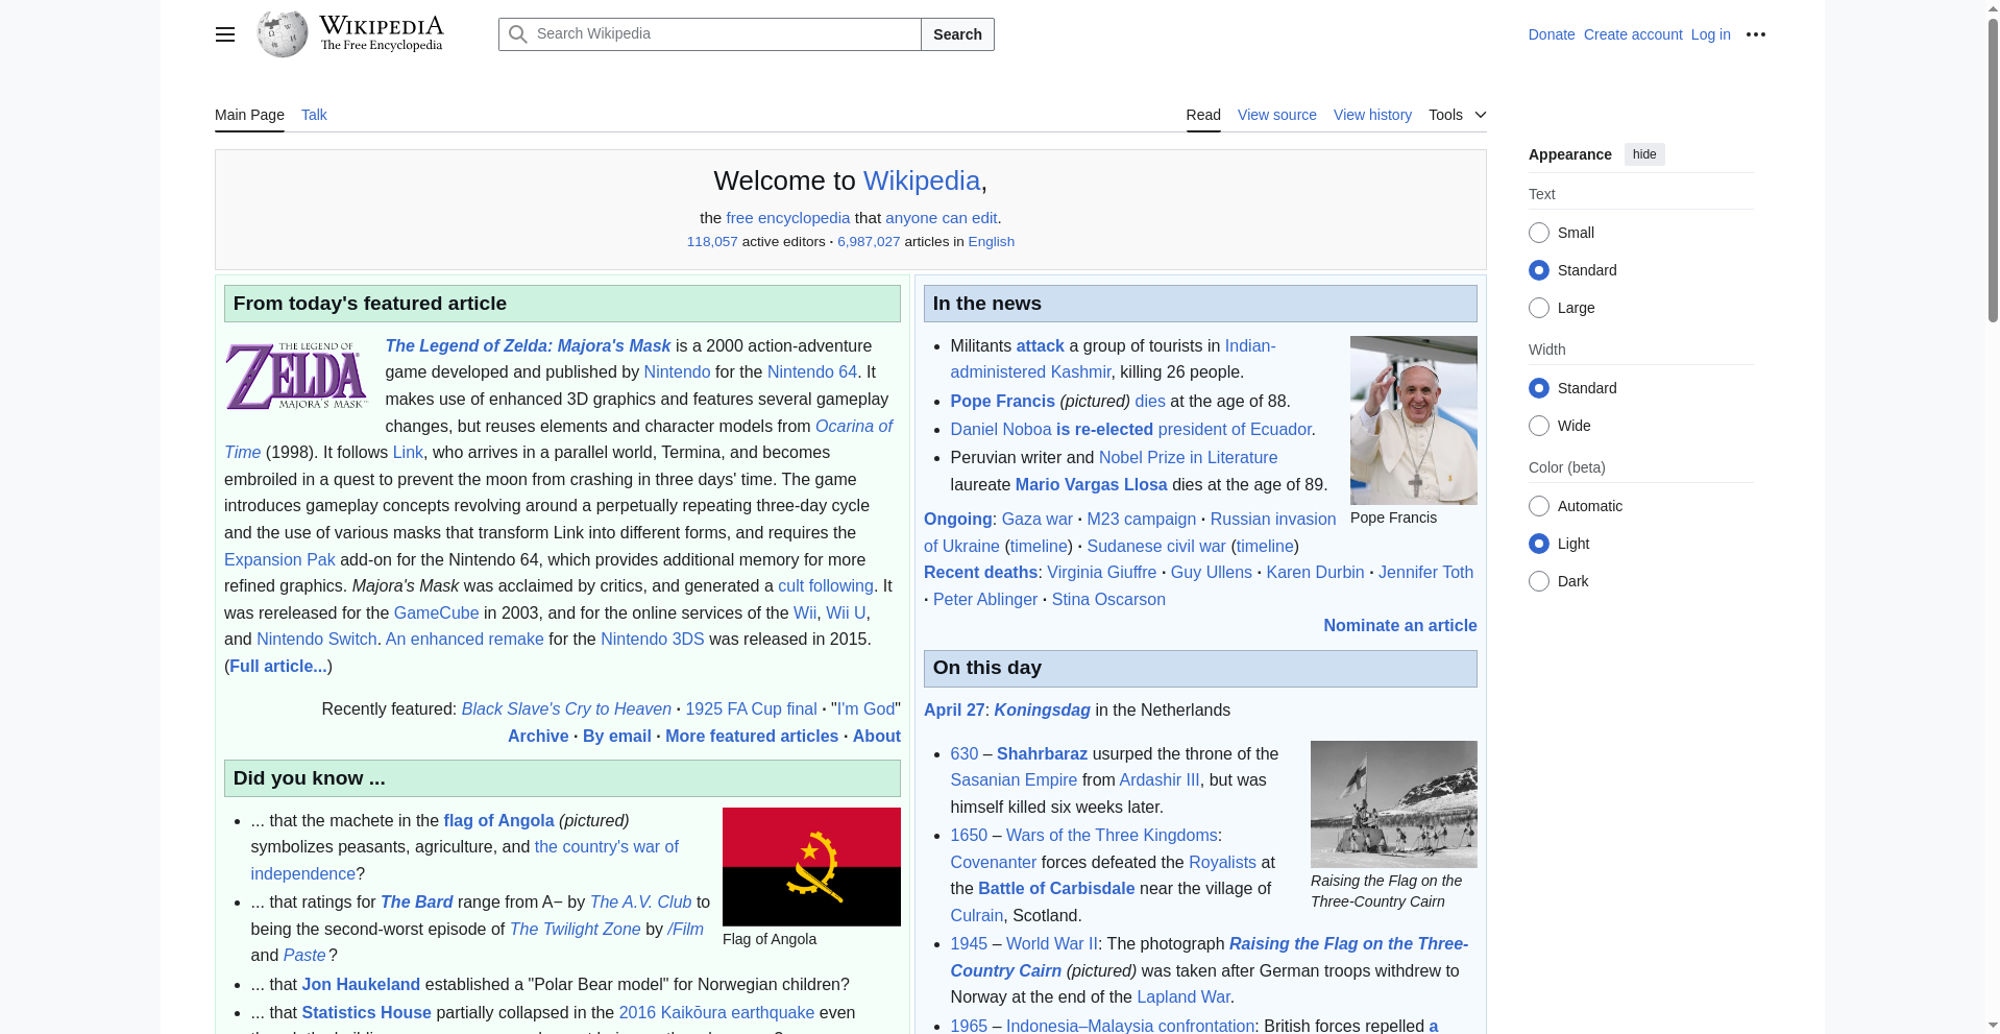Screen dimensions: 2000x1034
Task: Open the 118,057 active editors link
Action: 712,242
